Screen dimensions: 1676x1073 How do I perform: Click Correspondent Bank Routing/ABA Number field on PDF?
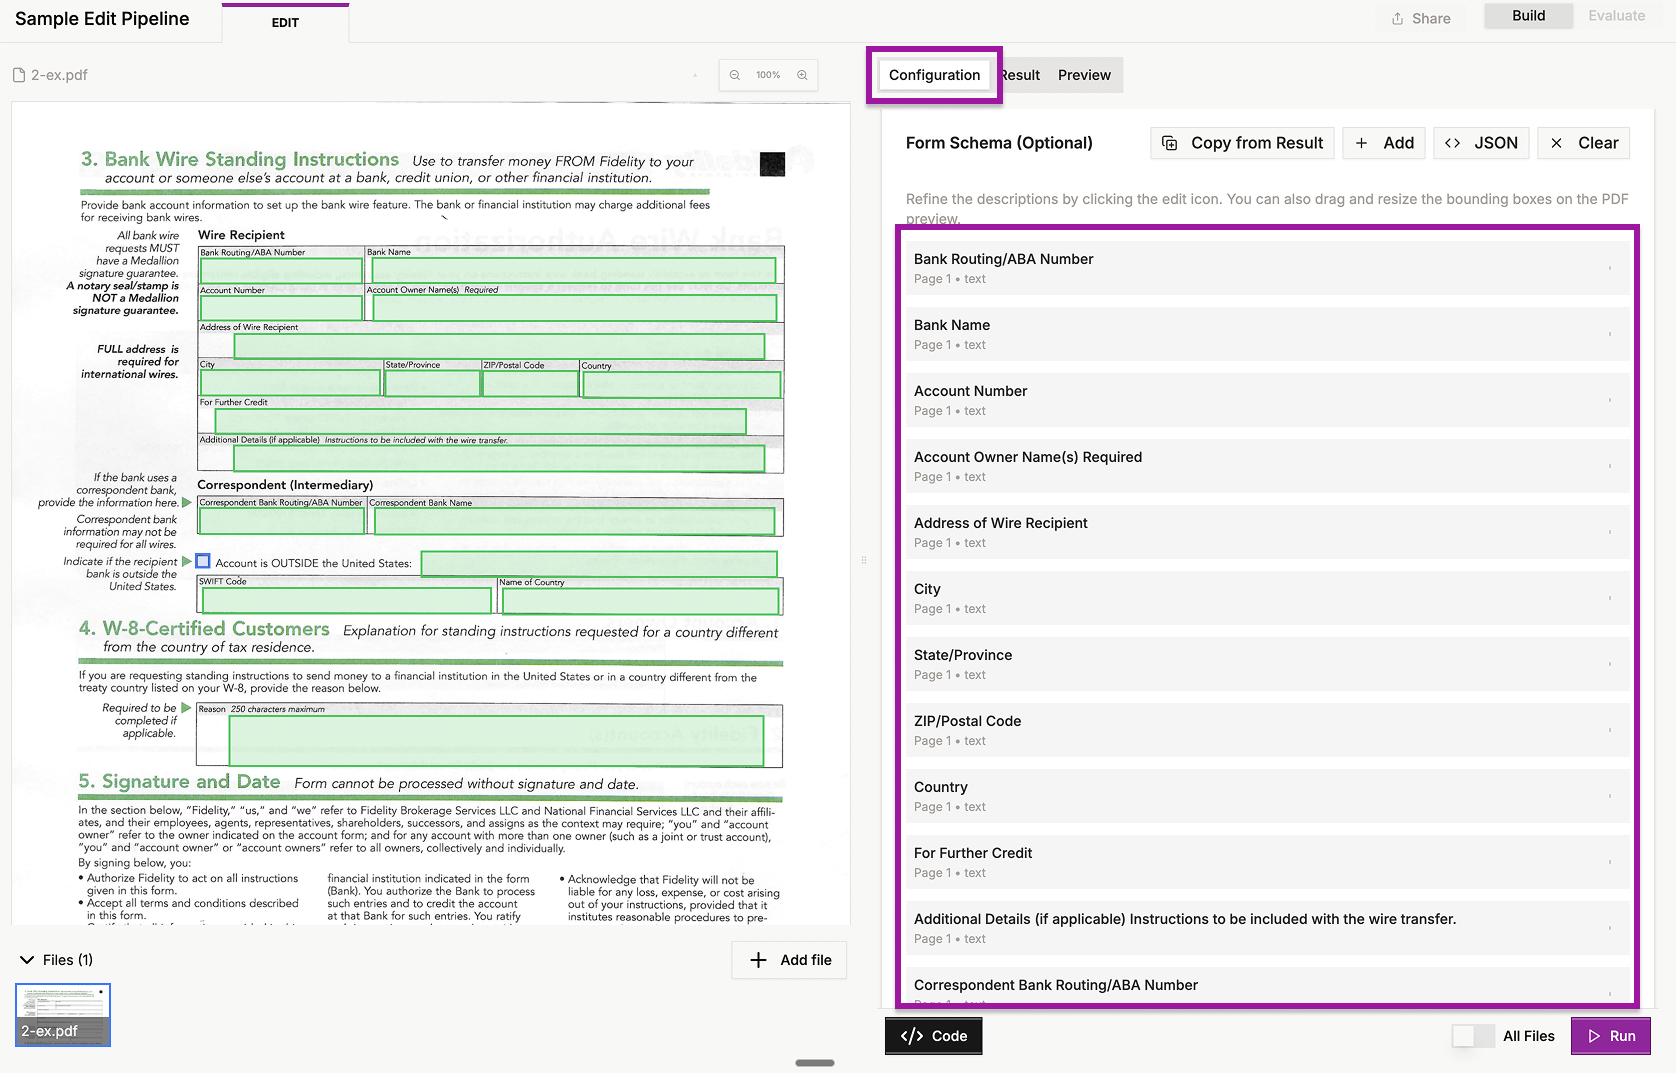[x=281, y=521]
